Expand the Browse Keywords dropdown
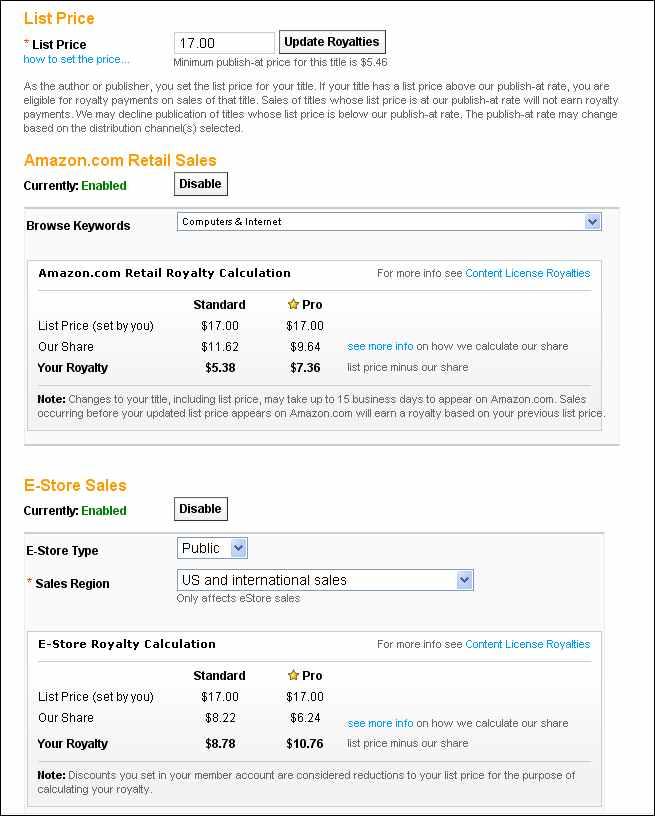The width and height of the screenshot is (655, 816). (592, 222)
